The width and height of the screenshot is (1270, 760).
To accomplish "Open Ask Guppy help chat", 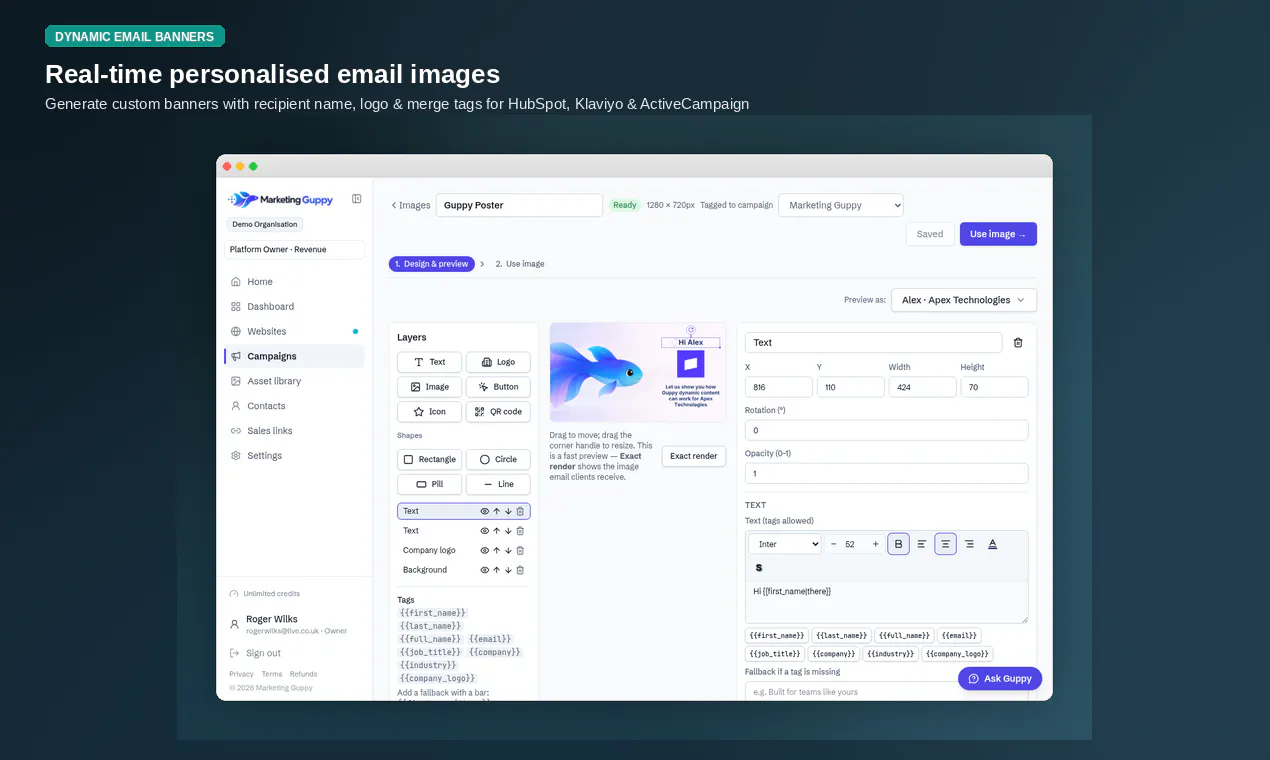I will (x=1000, y=678).
